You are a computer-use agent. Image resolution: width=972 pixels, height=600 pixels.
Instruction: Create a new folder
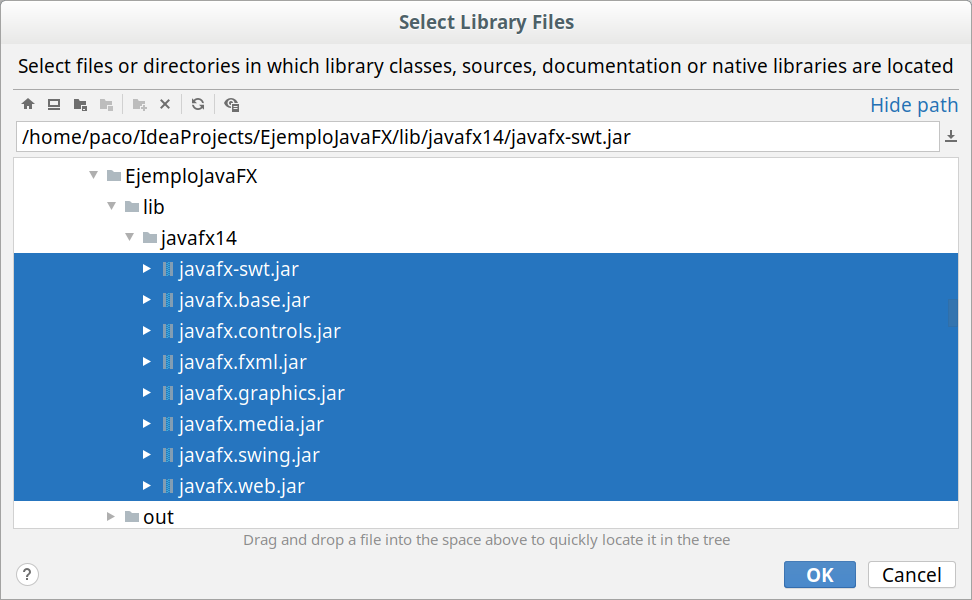click(x=137, y=104)
